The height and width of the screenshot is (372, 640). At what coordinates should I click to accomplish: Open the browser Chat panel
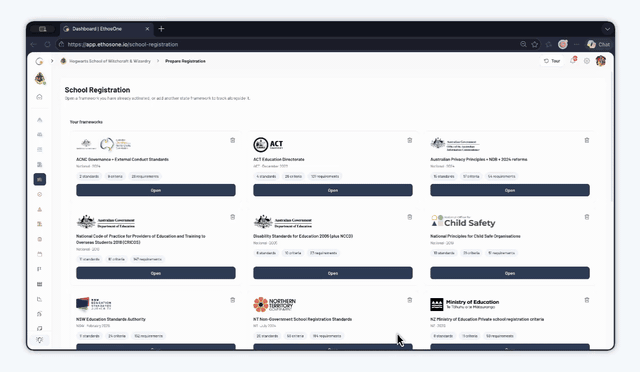point(599,44)
